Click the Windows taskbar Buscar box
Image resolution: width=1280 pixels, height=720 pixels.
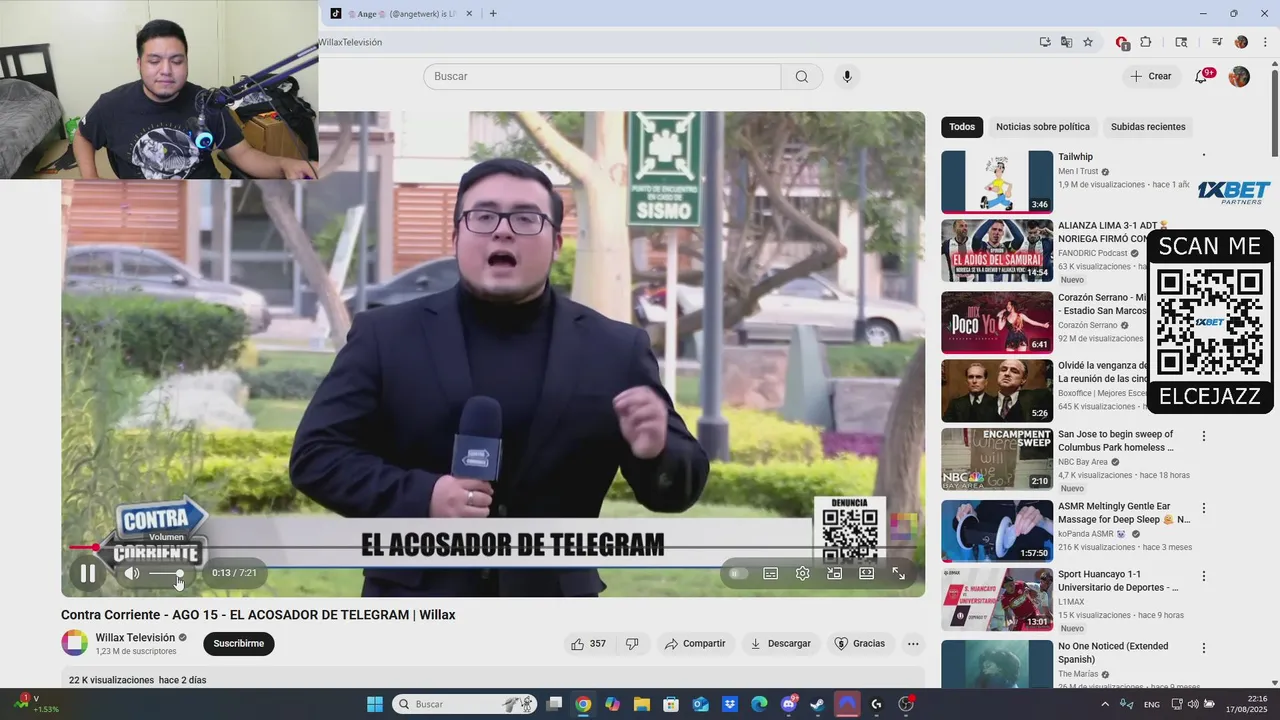[x=464, y=704]
